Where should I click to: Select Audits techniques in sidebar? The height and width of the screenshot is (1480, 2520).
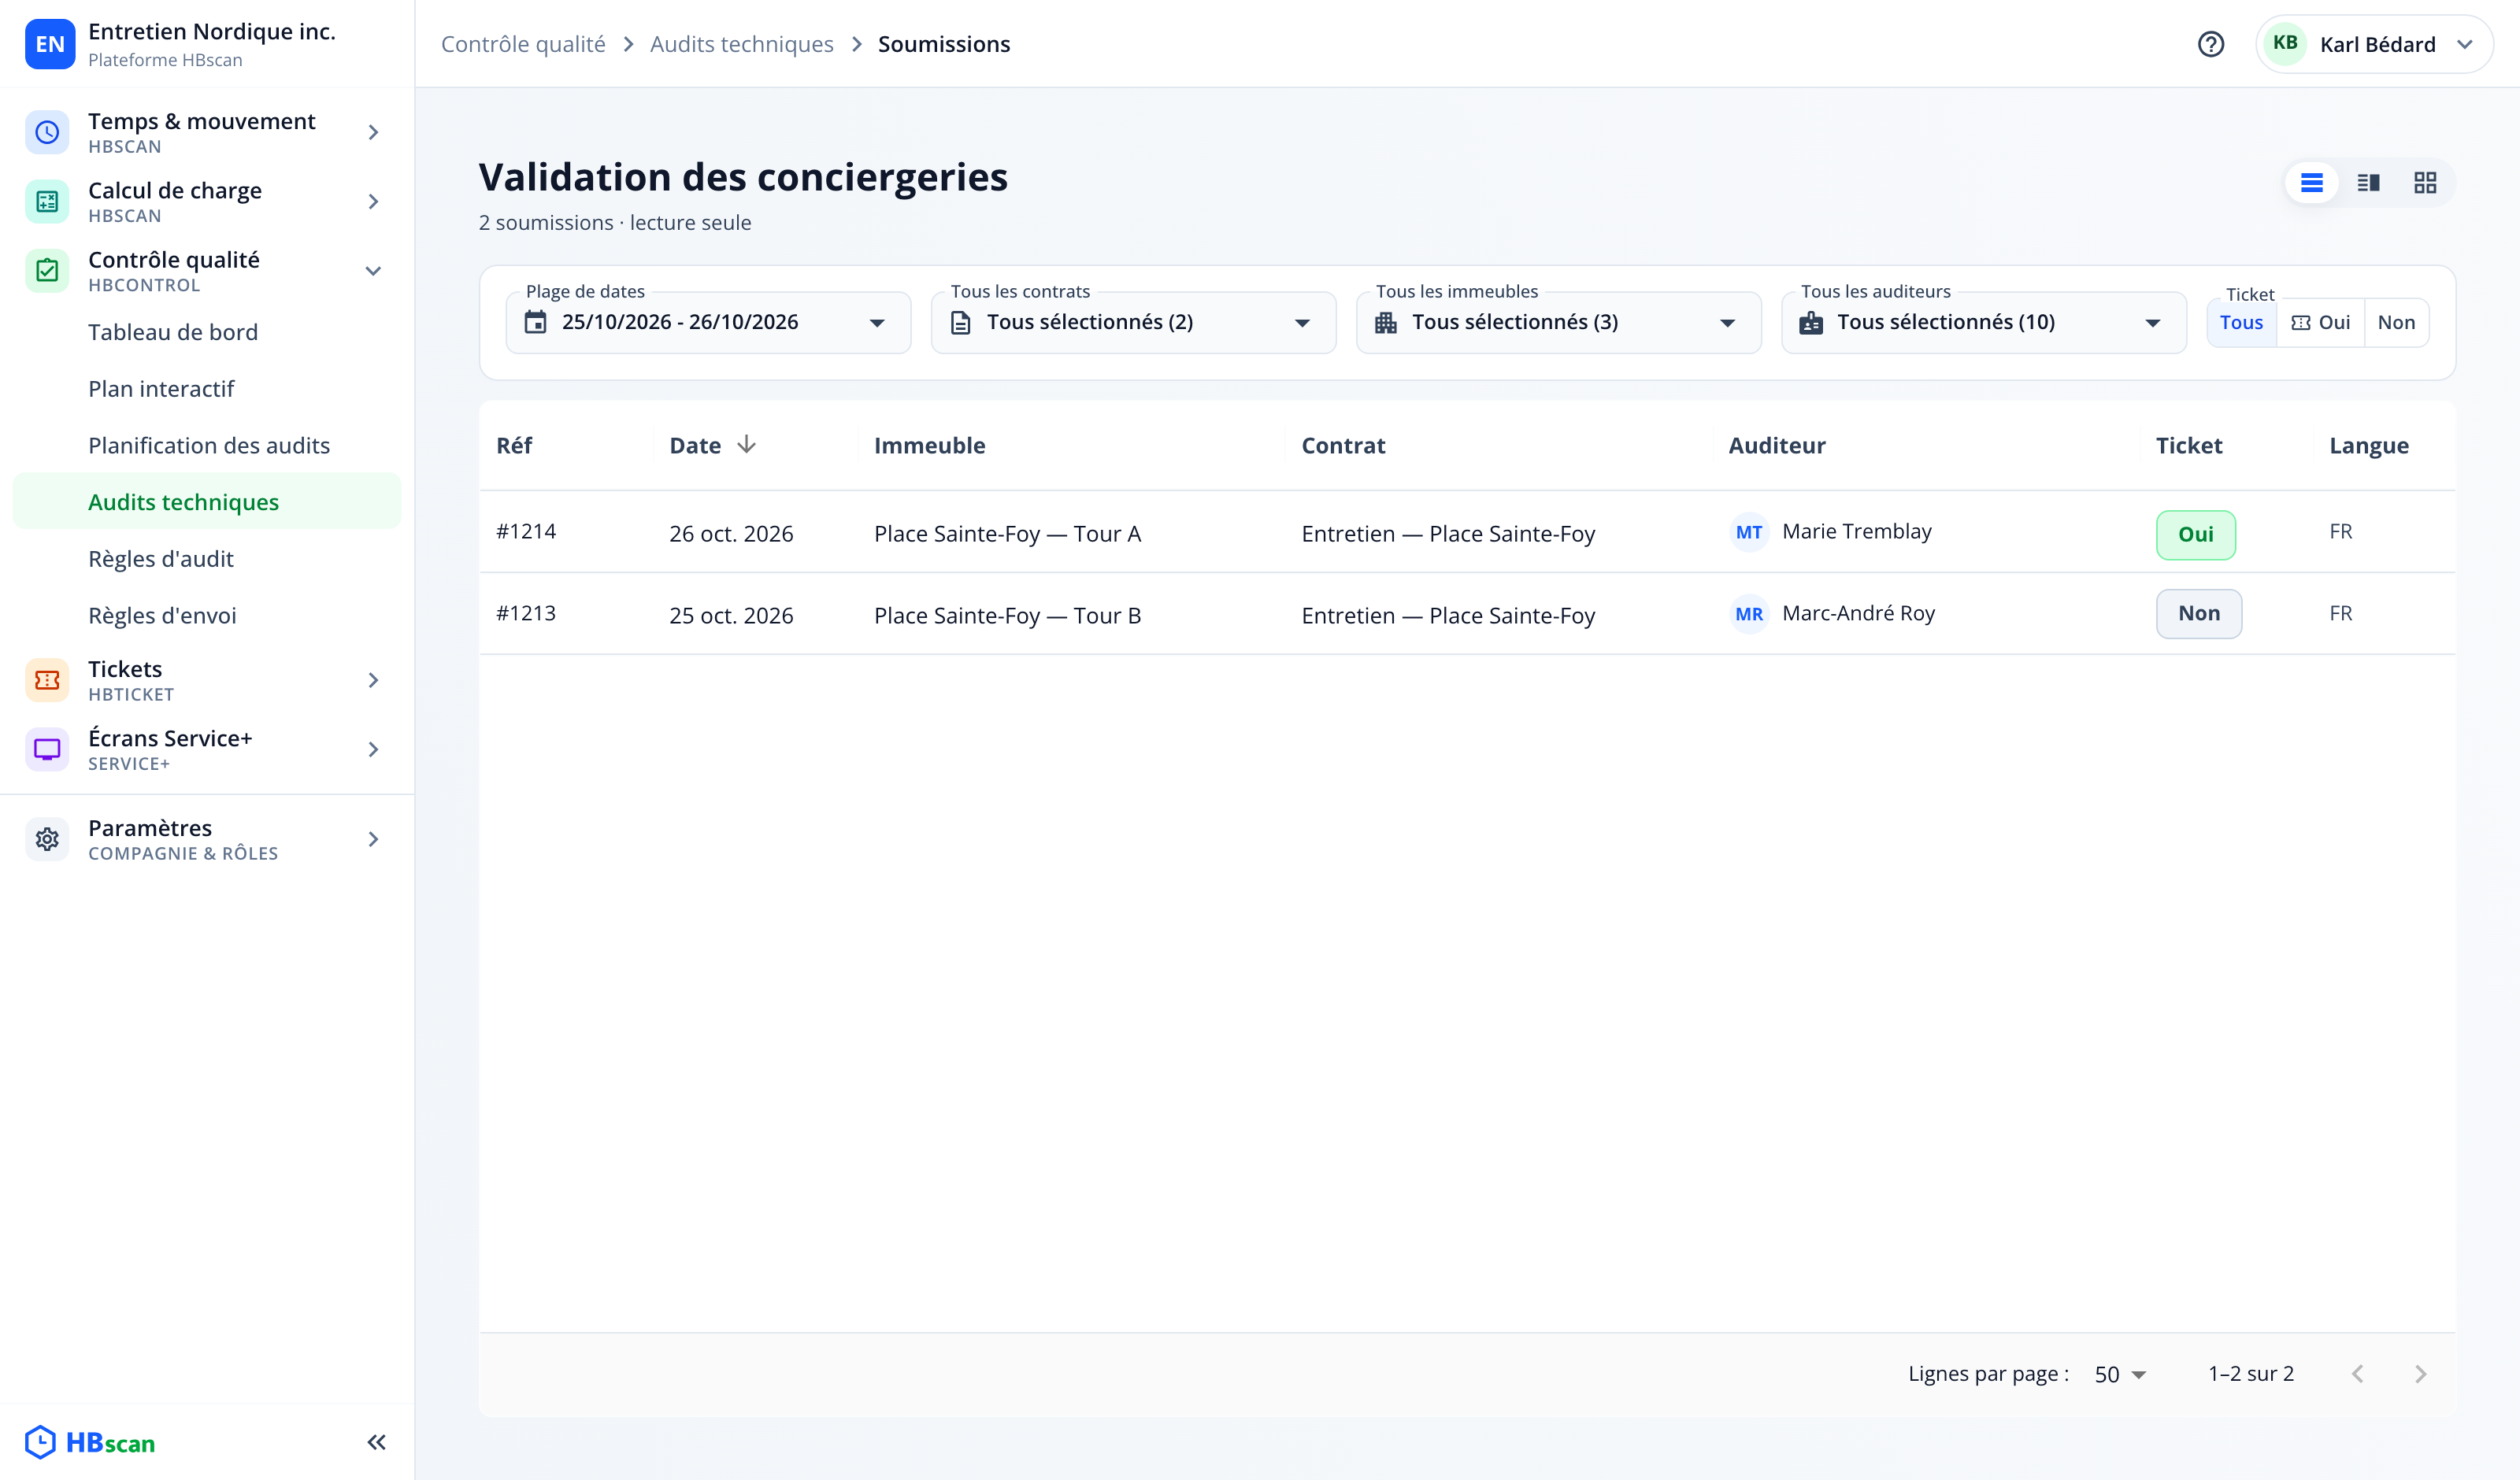[206, 502]
